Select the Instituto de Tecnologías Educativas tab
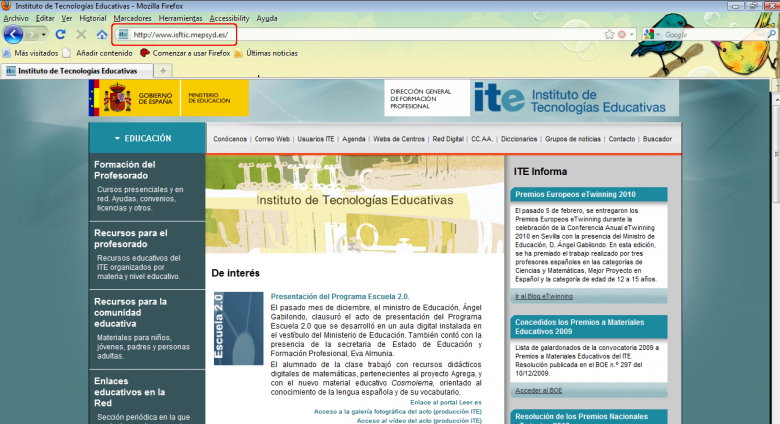780x424 pixels. (77, 71)
